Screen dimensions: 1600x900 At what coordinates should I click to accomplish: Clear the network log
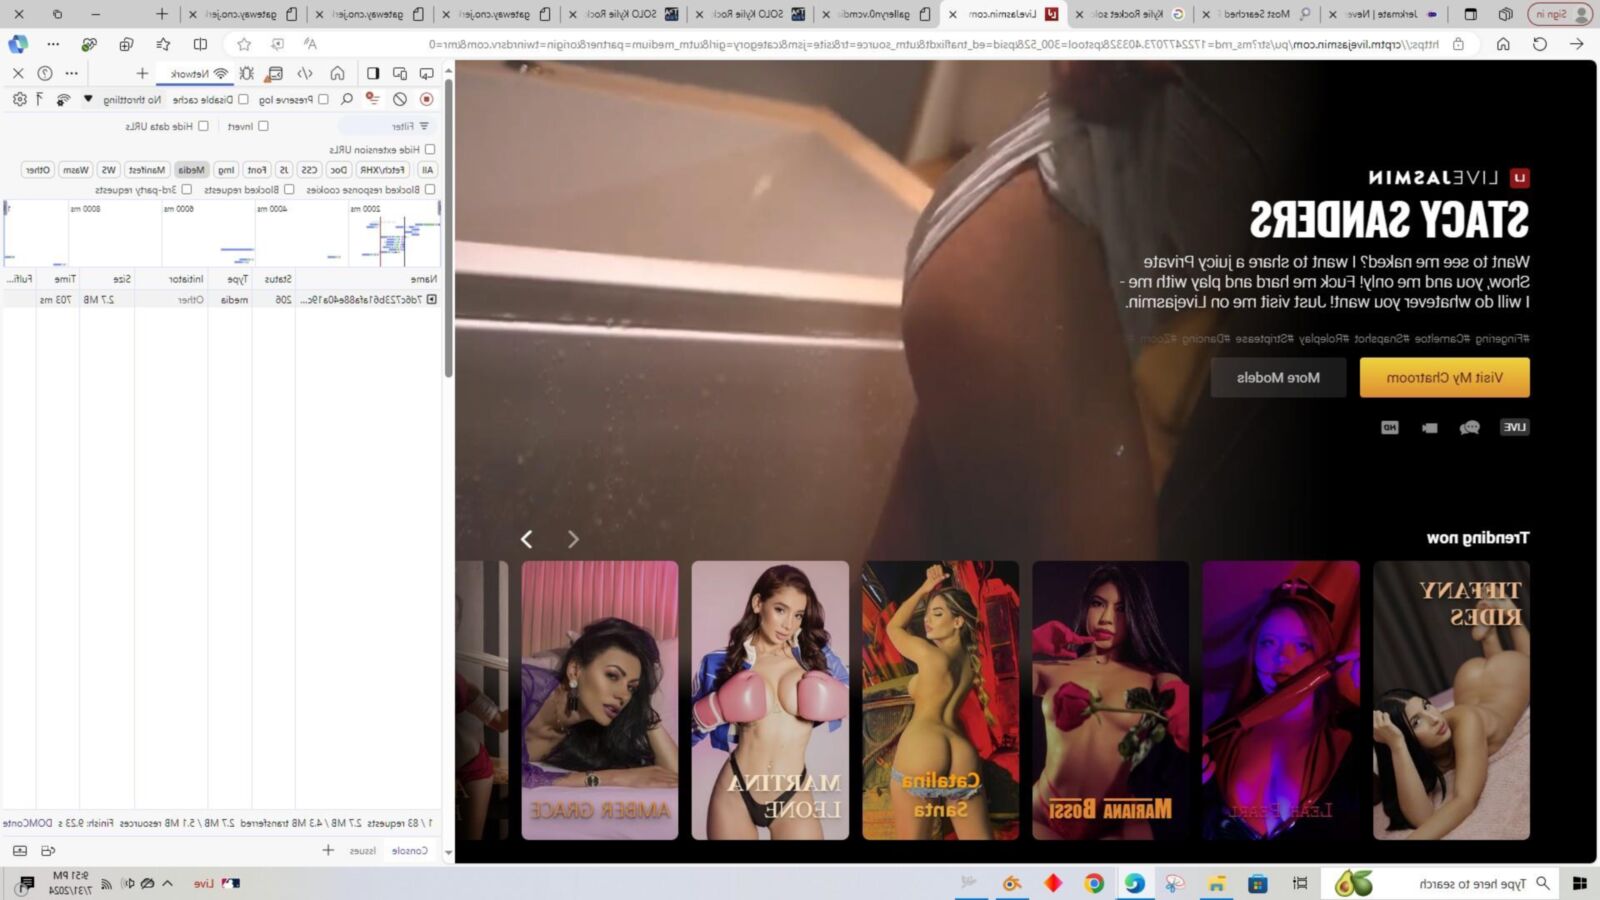[x=400, y=99]
